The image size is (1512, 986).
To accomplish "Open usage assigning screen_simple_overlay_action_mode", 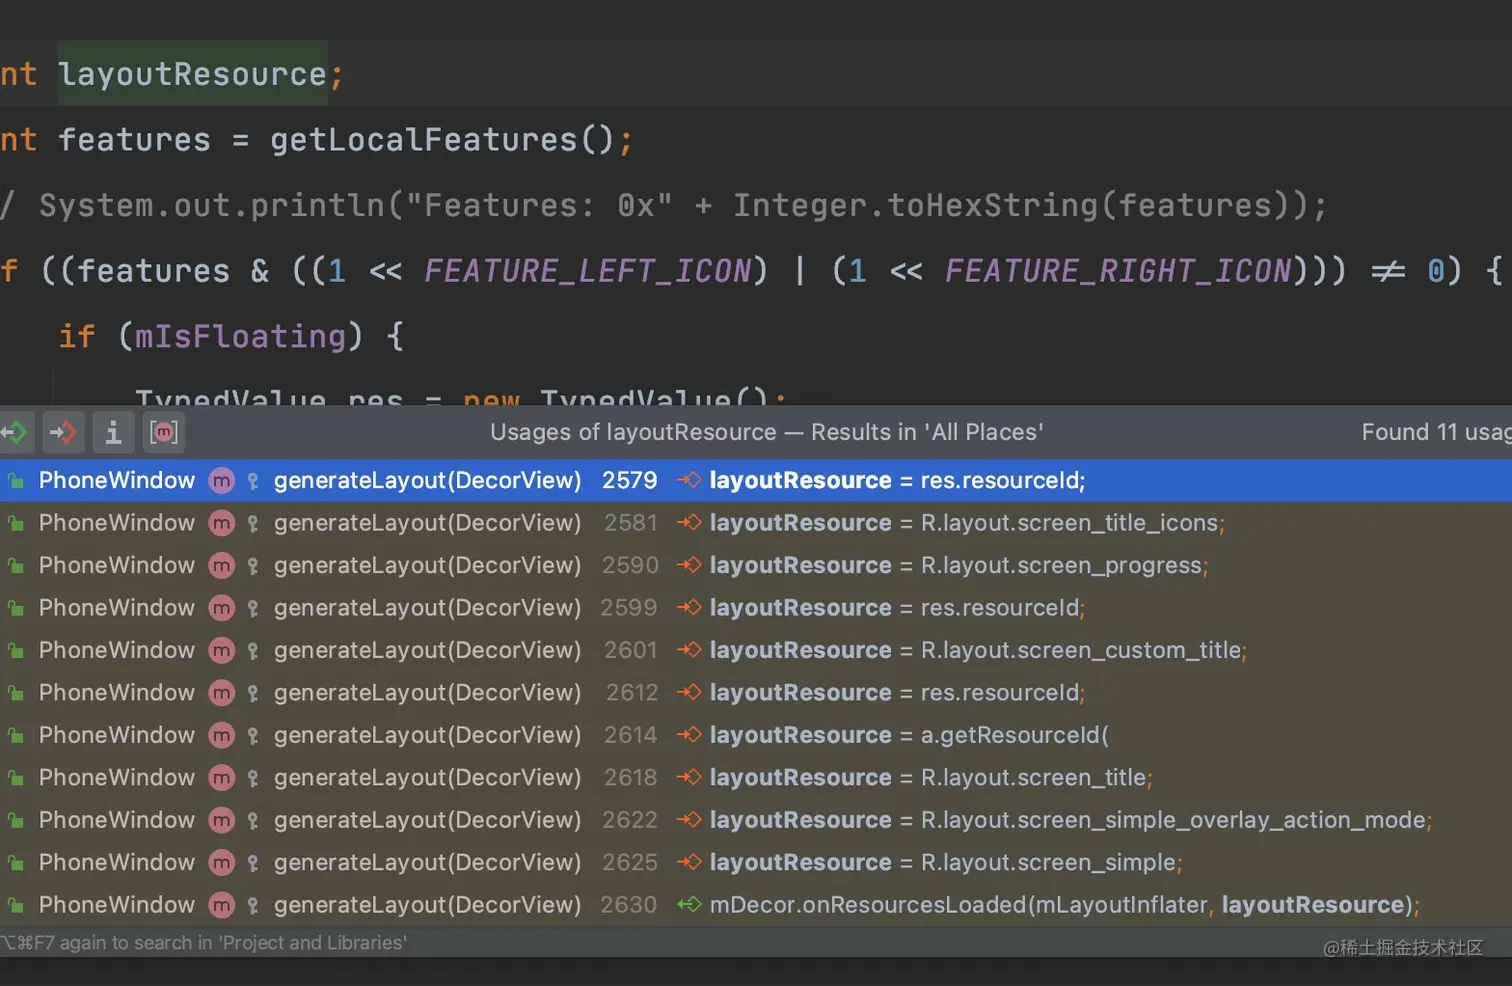I will pos(756,820).
